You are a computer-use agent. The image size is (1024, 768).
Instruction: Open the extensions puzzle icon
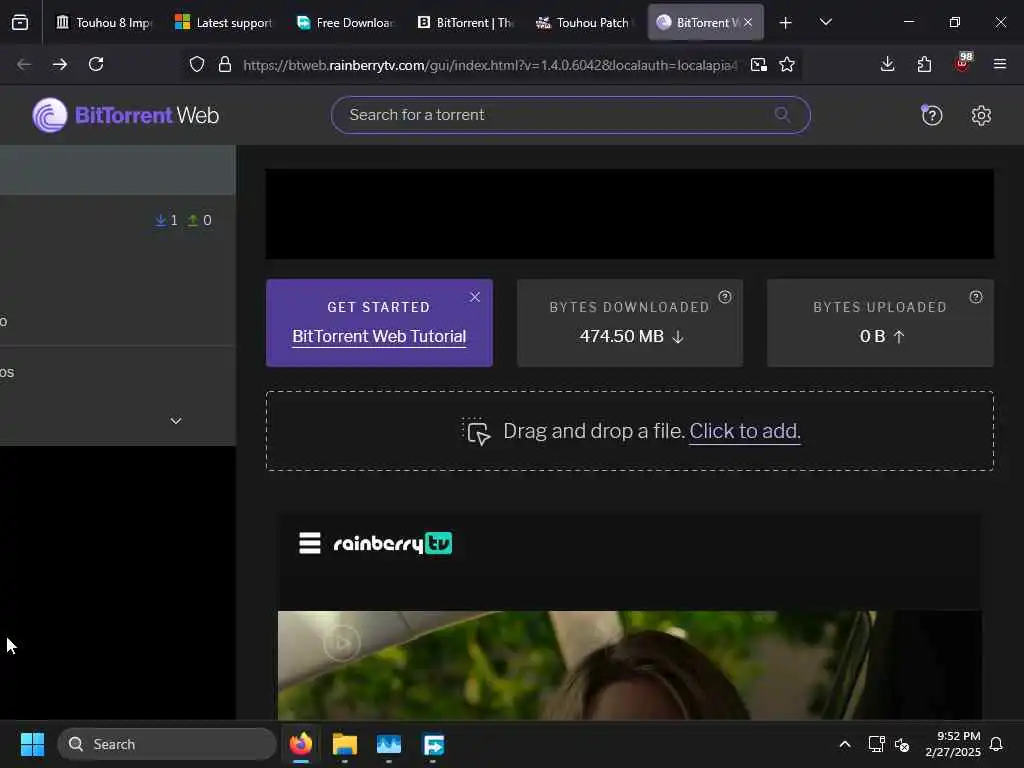click(924, 64)
